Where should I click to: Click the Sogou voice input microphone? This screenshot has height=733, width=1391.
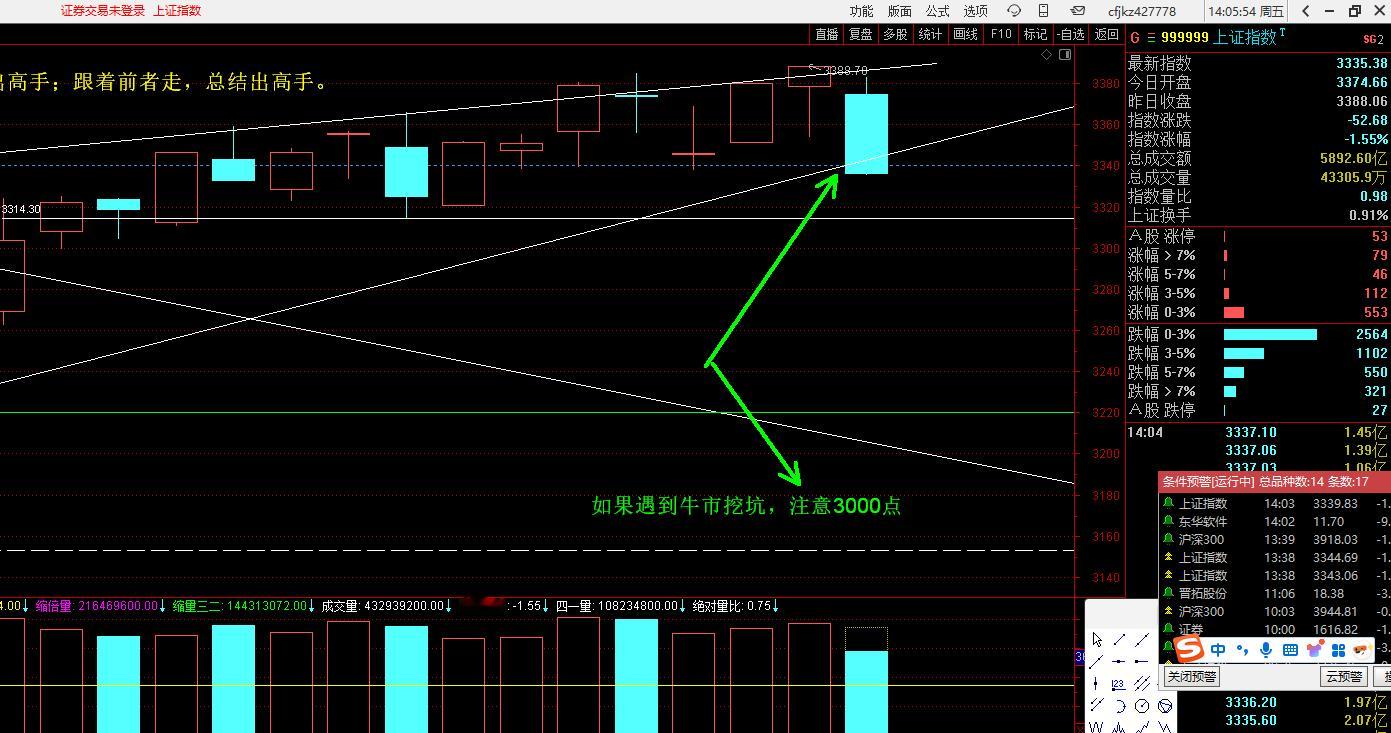click(x=1266, y=650)
